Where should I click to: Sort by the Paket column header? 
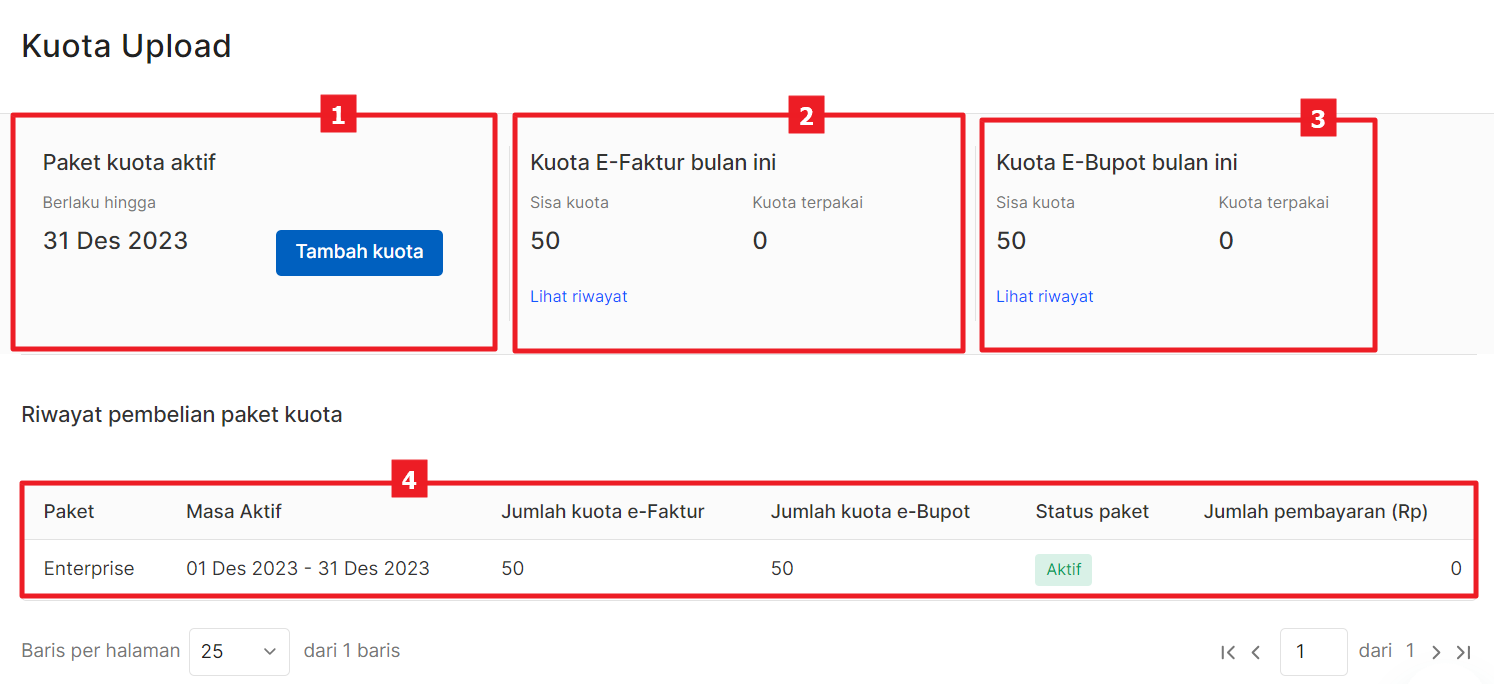pos(69,511)
